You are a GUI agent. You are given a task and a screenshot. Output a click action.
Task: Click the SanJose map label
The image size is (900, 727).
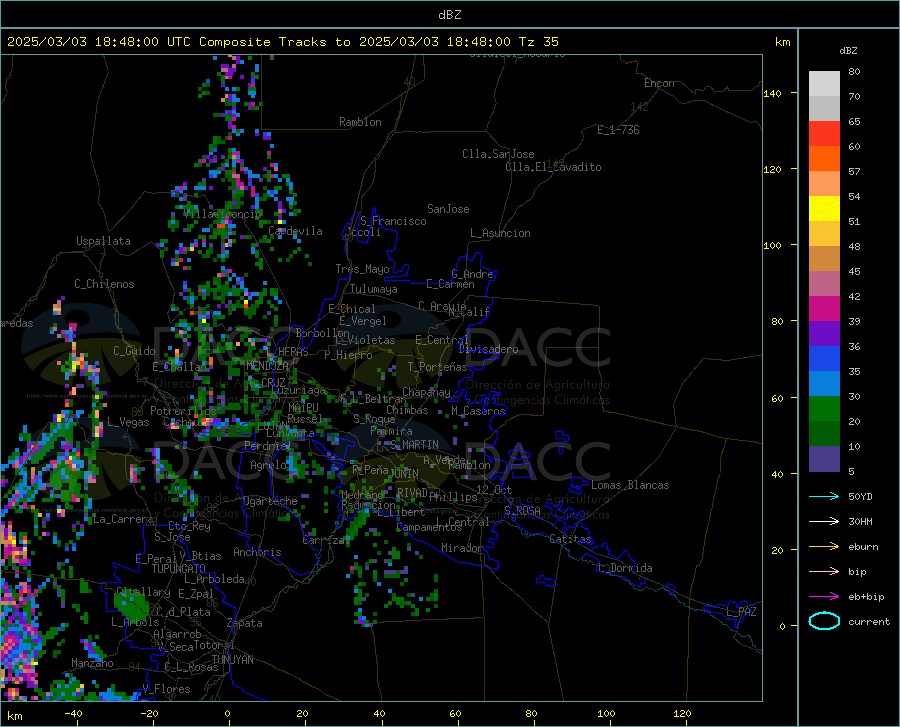tap(448, 209)
